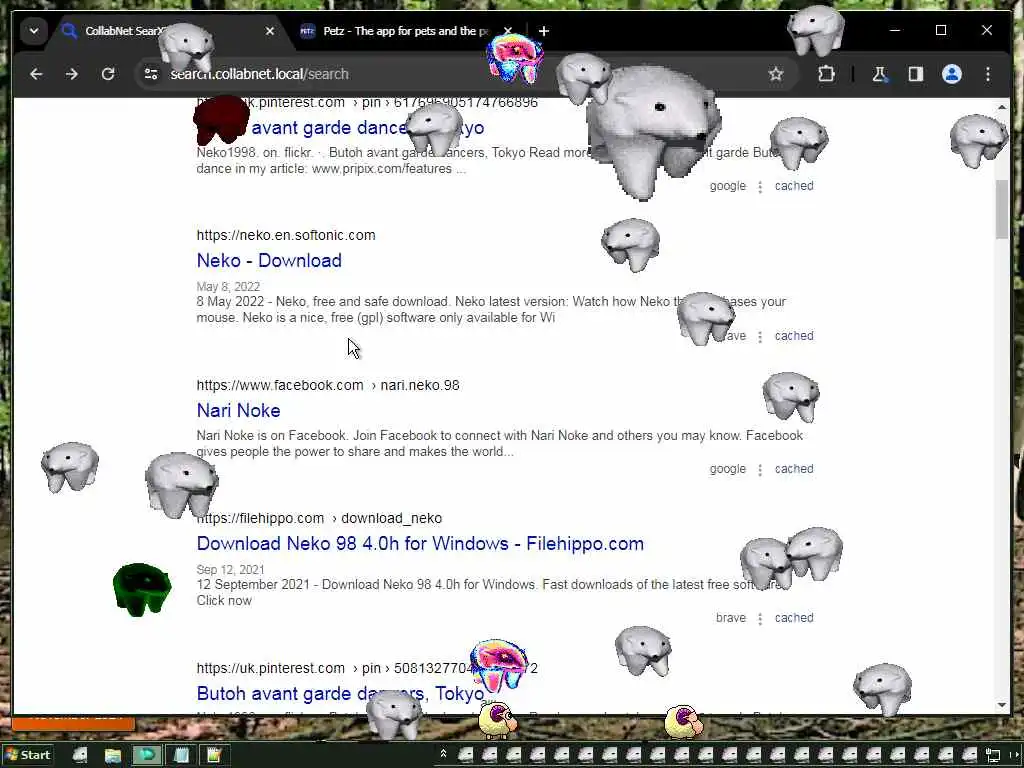This screenshot has height=768, width=1024.
Task: Open the Neko - Download result
Action: (269, 260)
